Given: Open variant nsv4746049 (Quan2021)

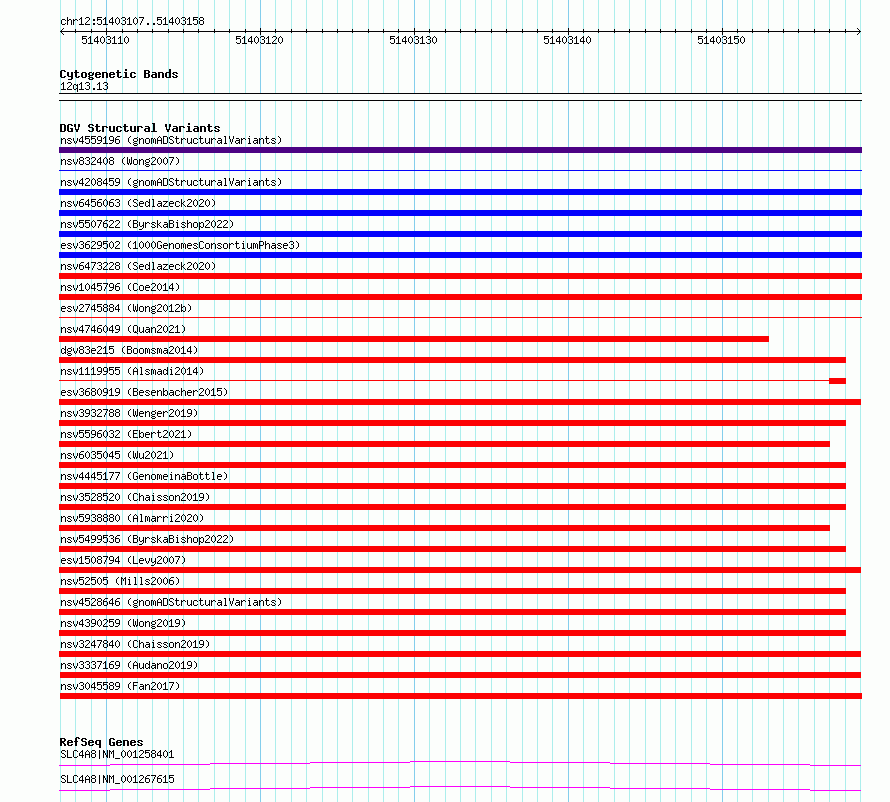Looking at the screenshot, I should pos(123,329).
